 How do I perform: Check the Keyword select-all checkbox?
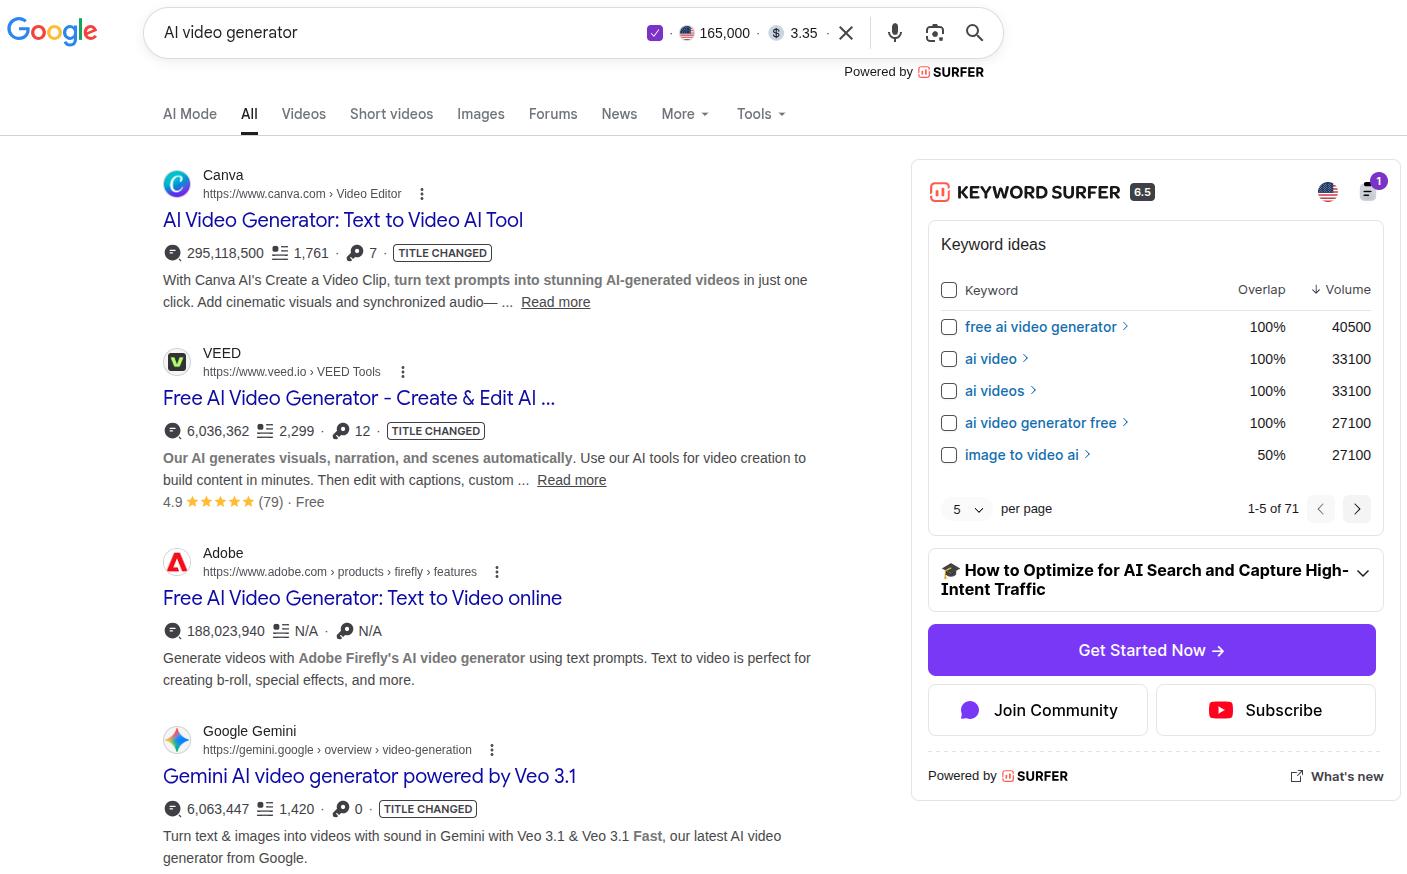pyautogui.click(x=949, y=290)
